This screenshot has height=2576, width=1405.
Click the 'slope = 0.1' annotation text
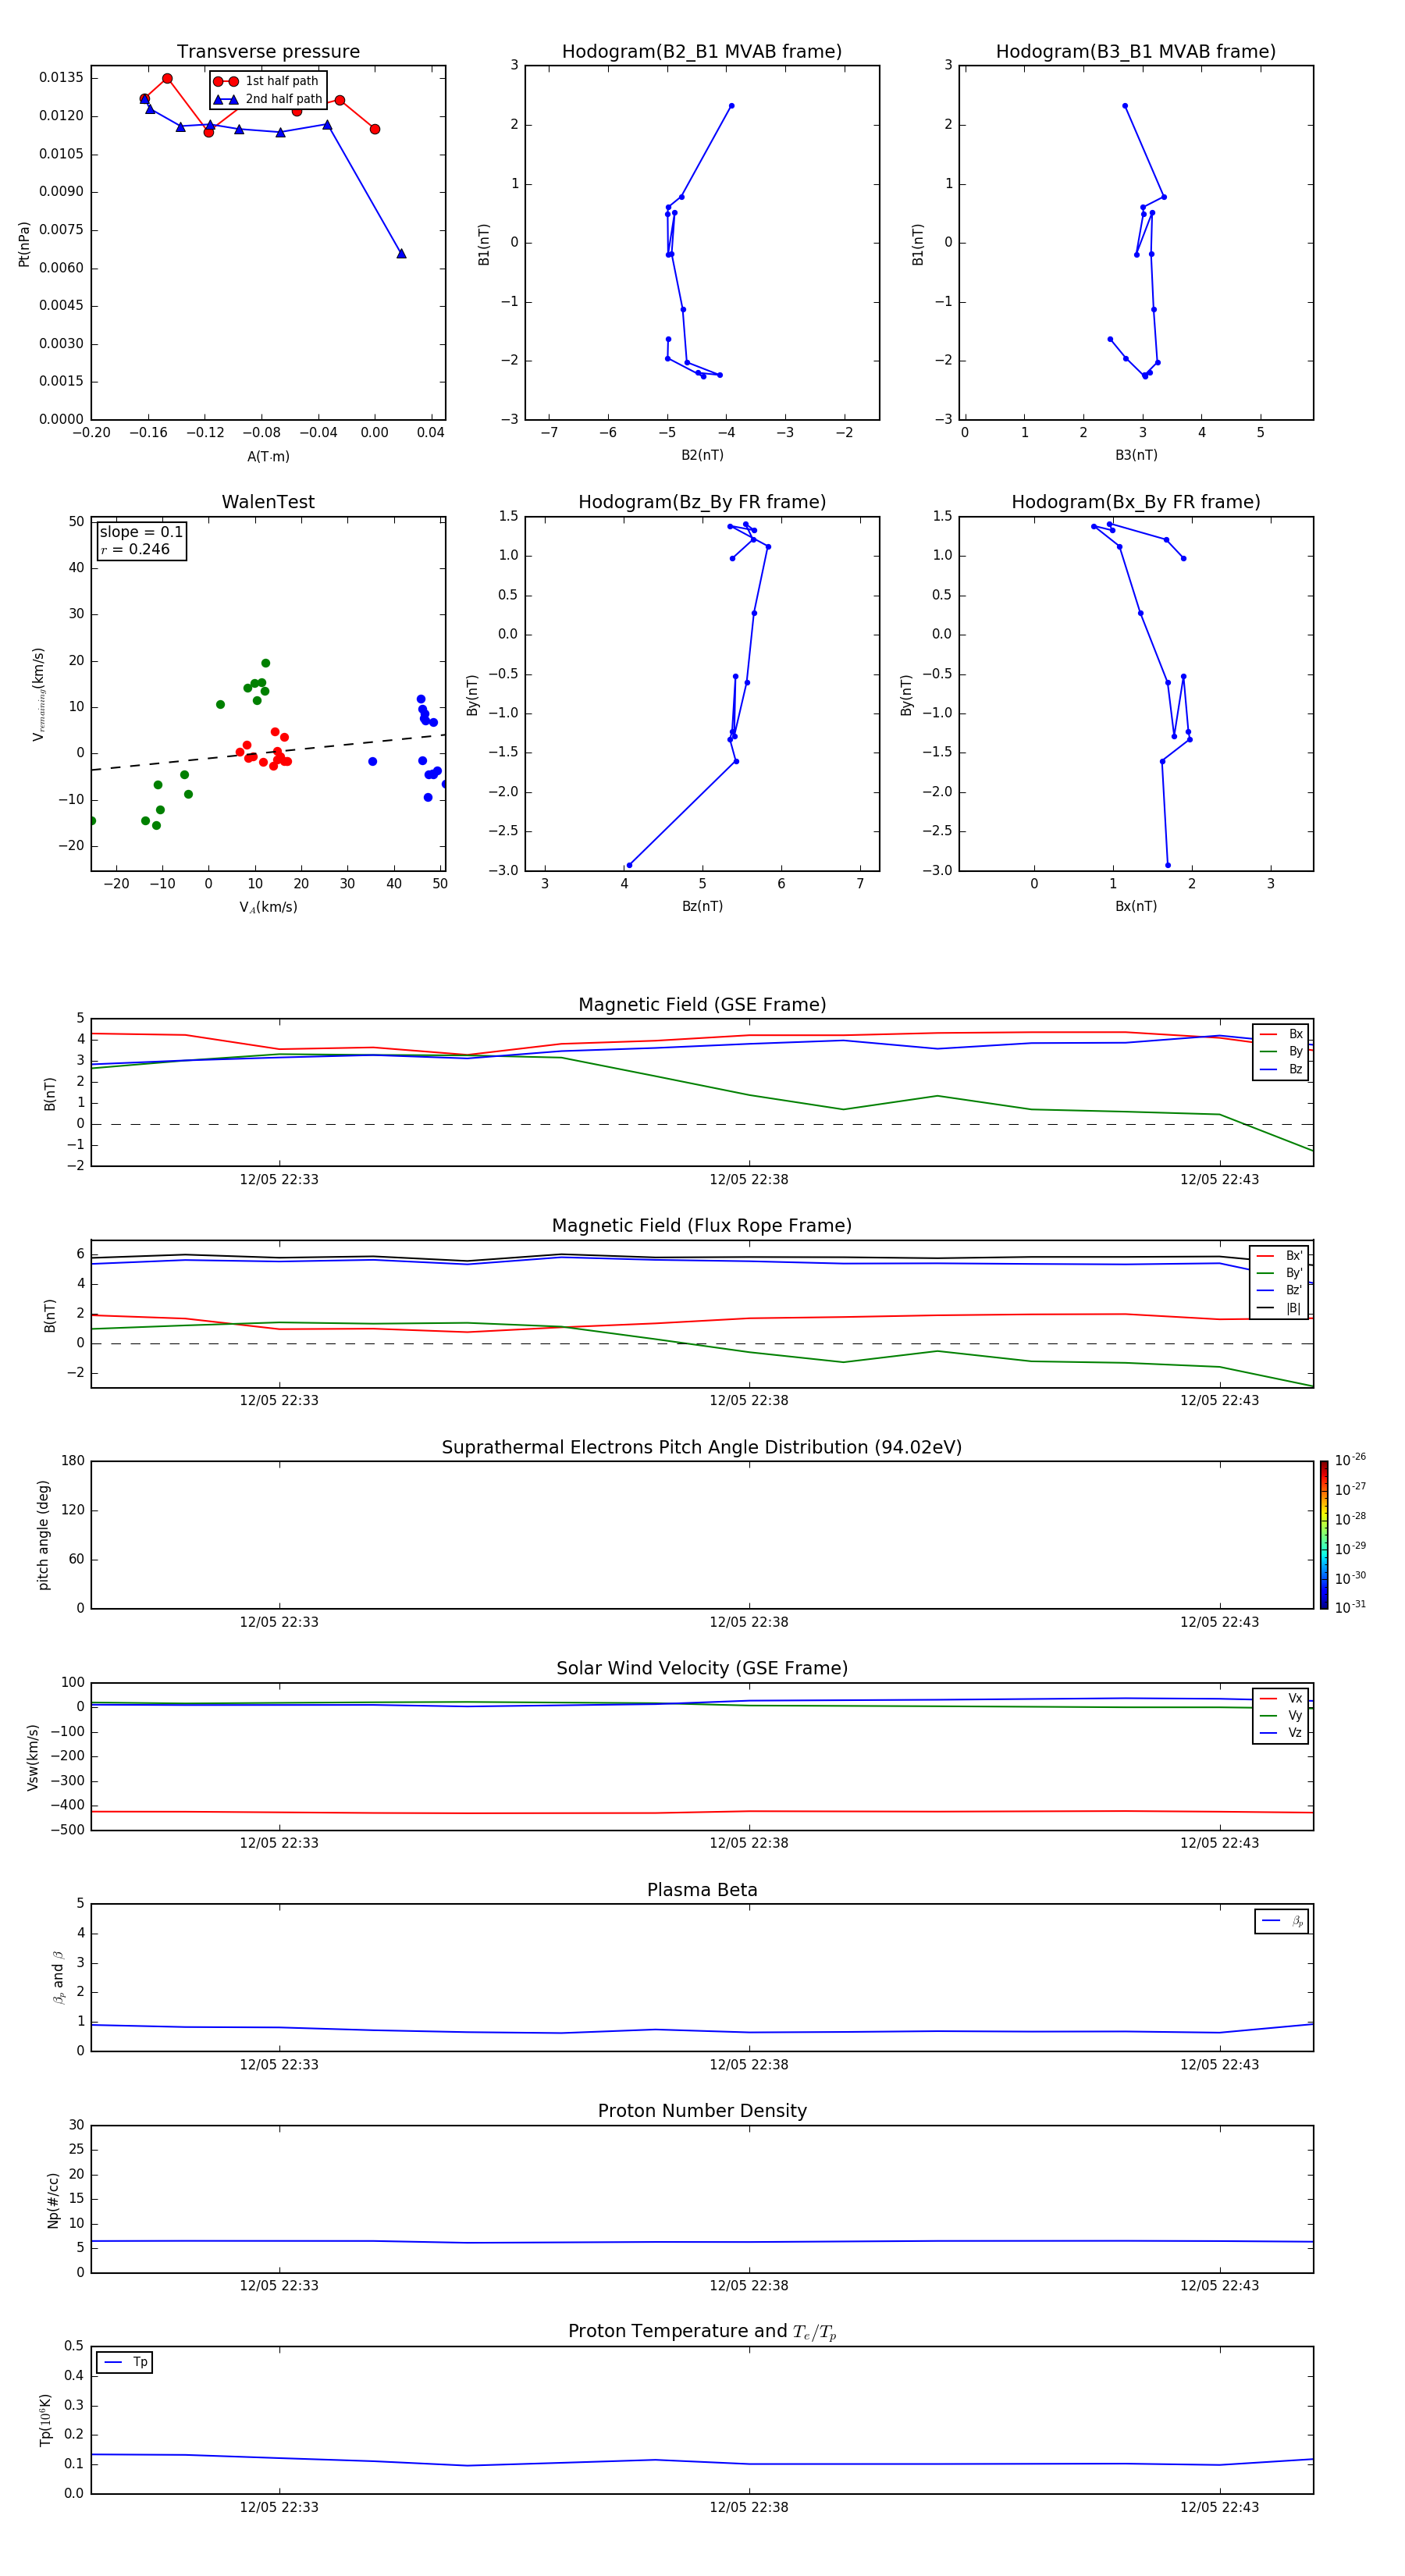[141, 532]
